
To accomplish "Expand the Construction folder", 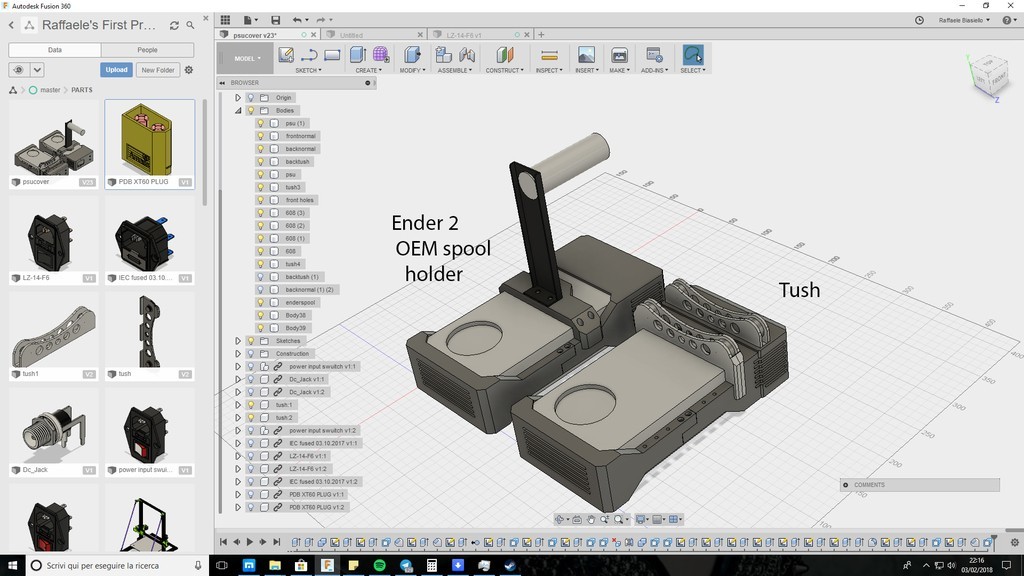I will [238, 354].
